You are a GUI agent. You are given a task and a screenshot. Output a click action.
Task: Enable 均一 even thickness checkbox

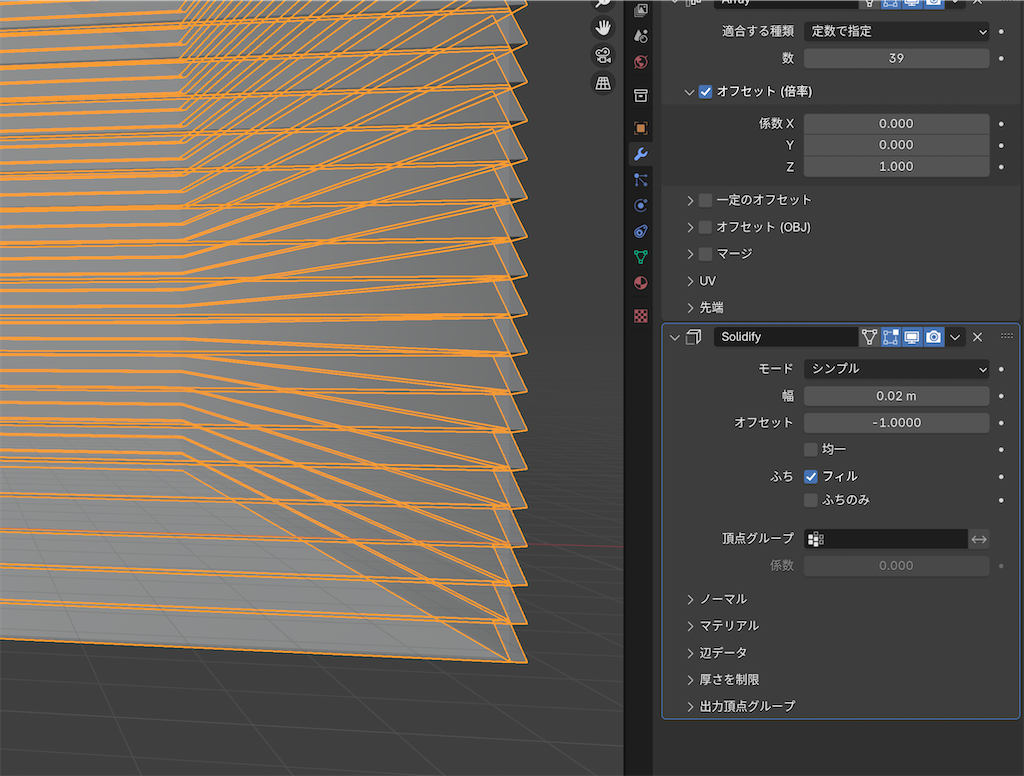tap(810, 449)
